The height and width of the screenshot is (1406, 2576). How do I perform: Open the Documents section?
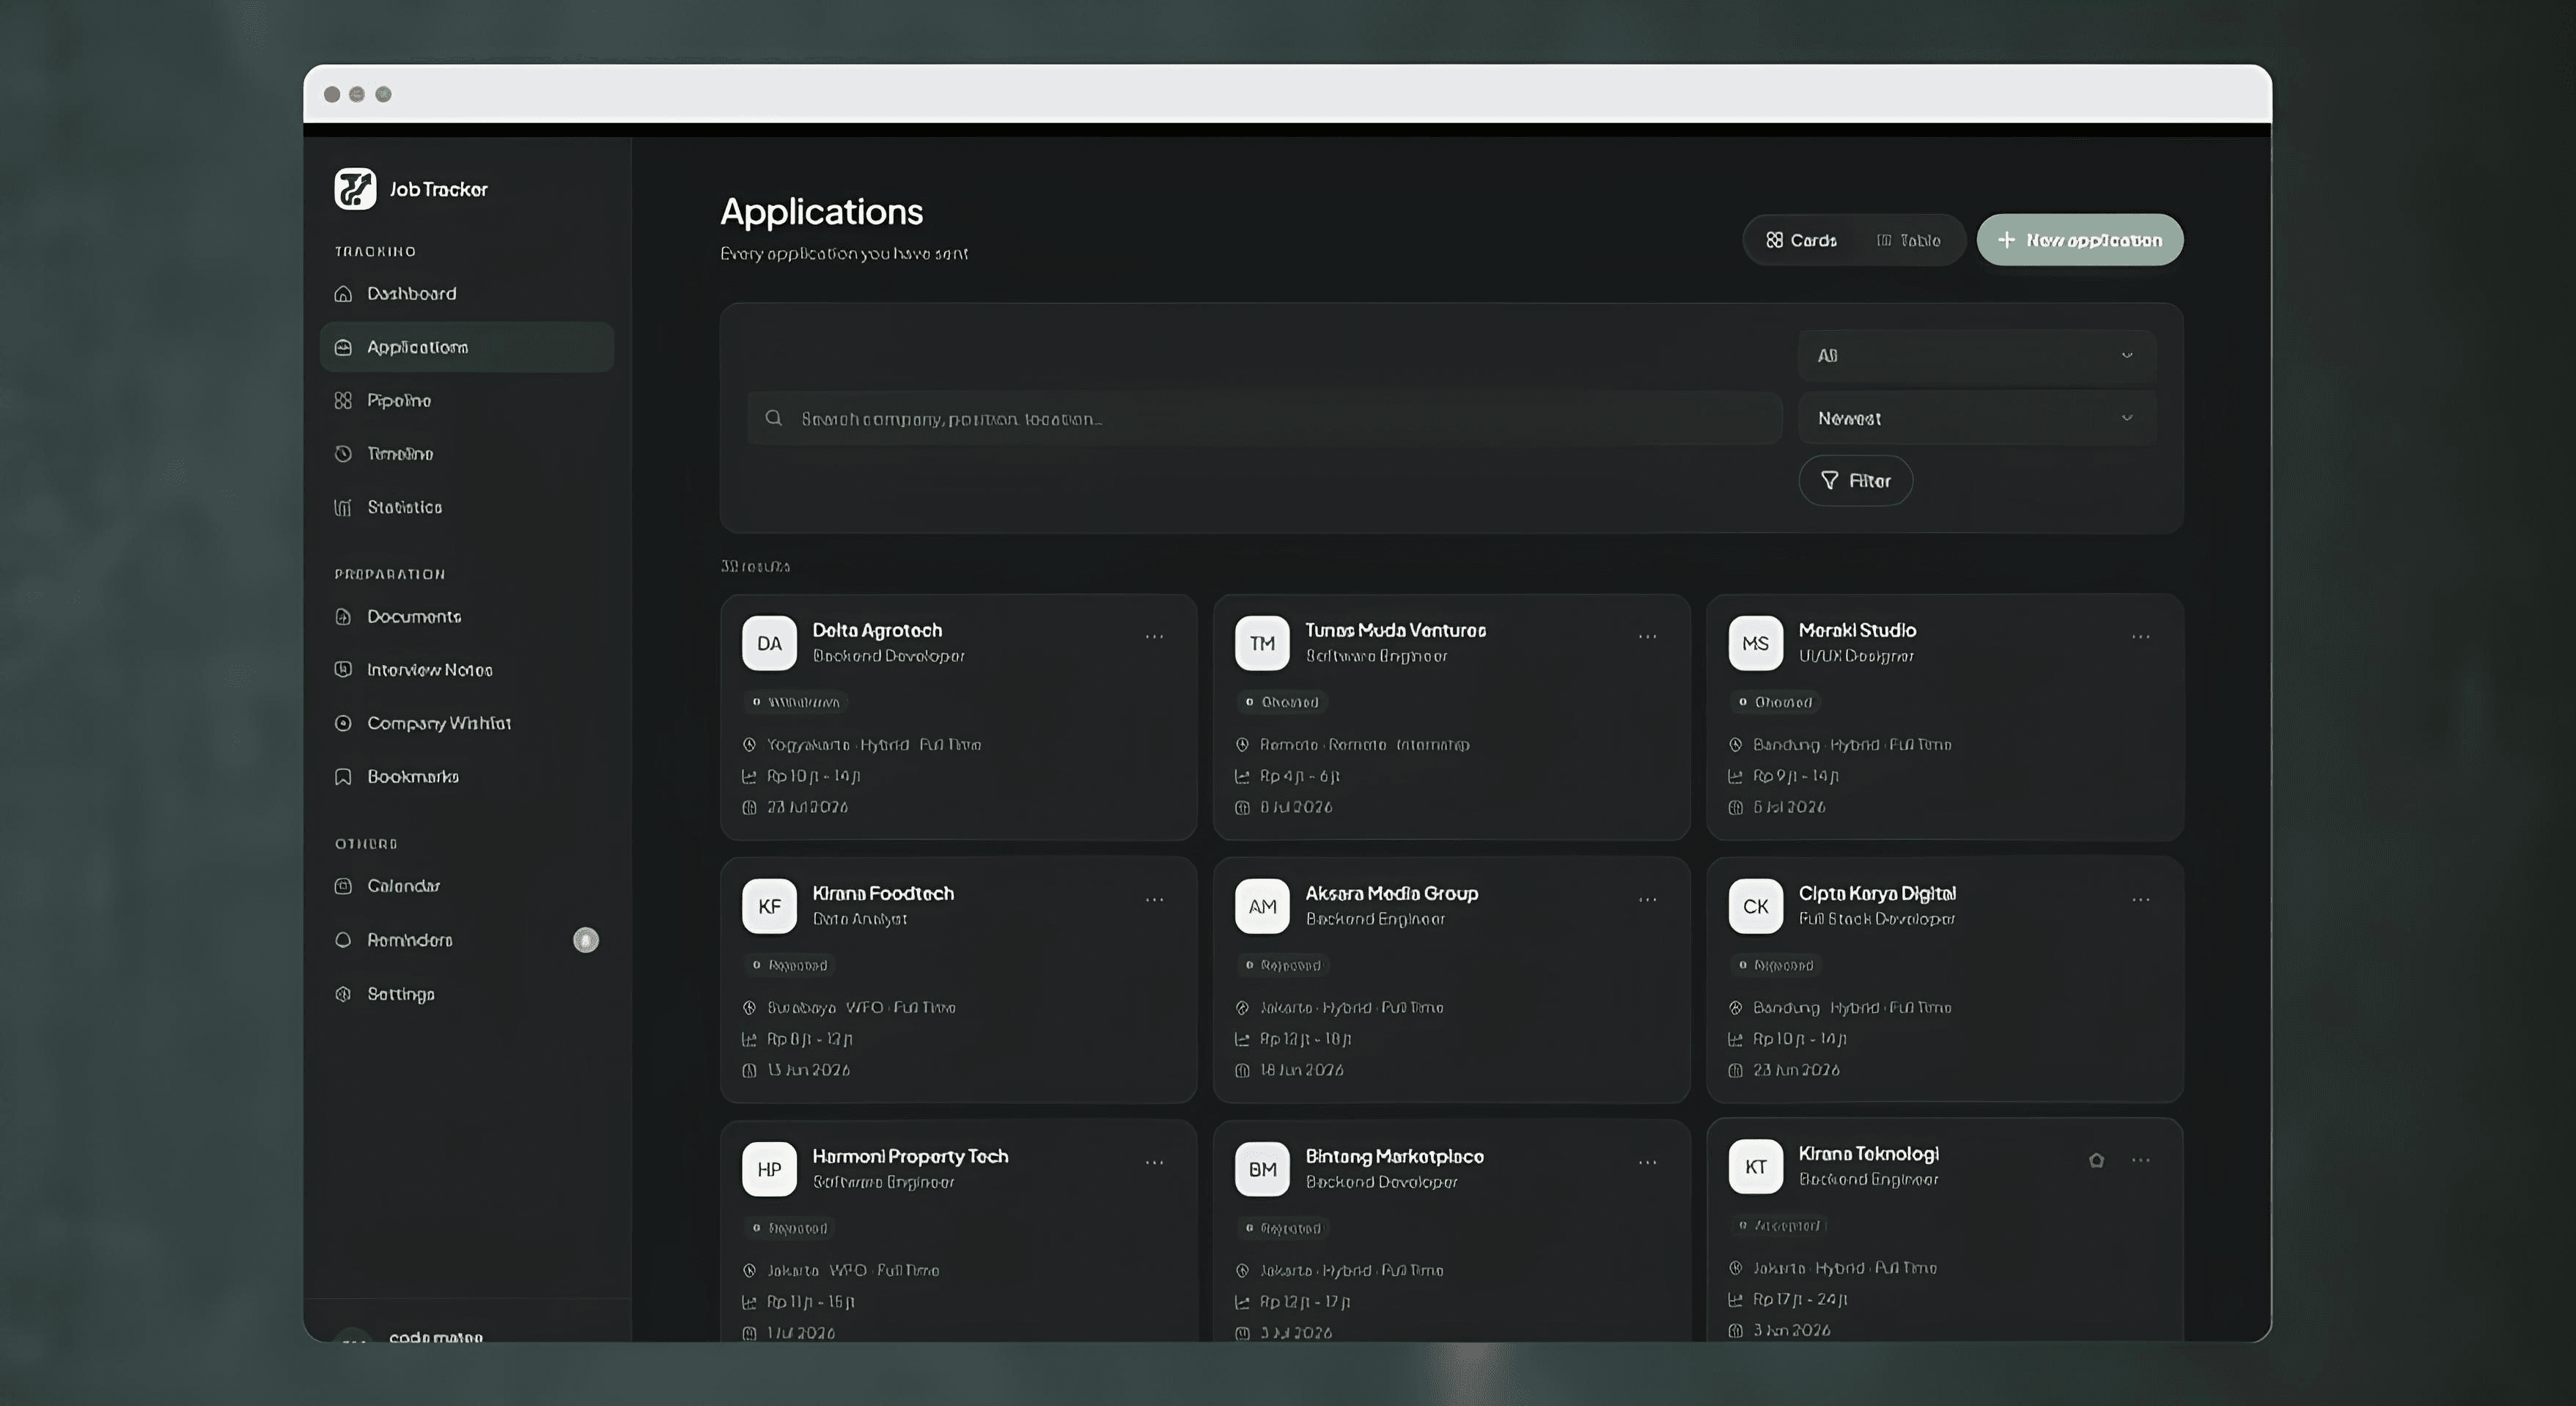pos(466,617)
